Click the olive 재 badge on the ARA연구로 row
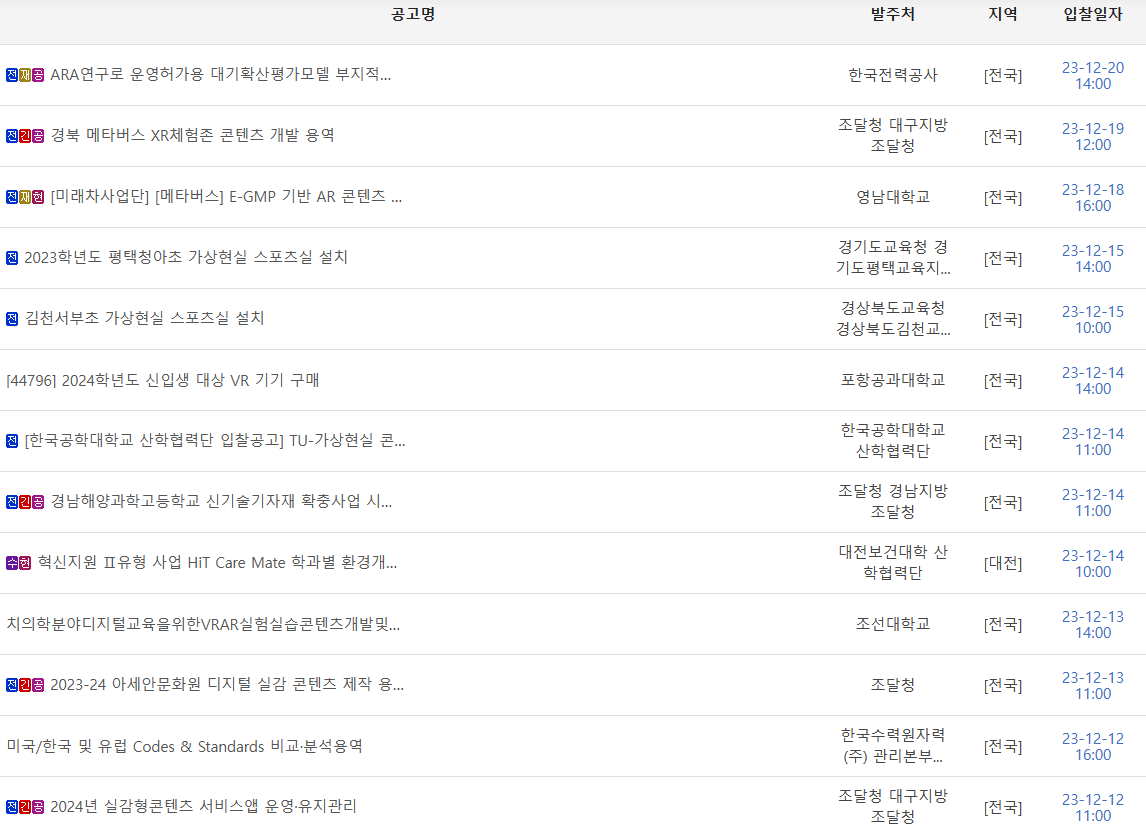Viewport: 1146px width, 832px height. (25, 75)
